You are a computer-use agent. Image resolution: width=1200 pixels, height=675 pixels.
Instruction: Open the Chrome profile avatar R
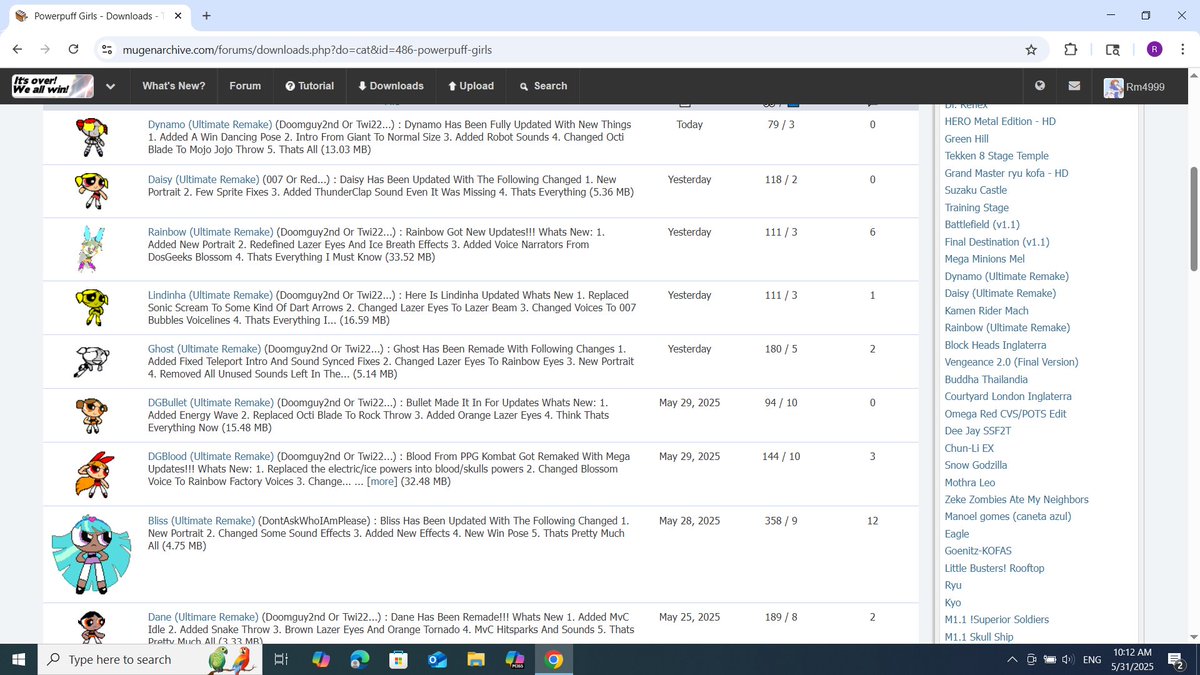point(1154,50)
